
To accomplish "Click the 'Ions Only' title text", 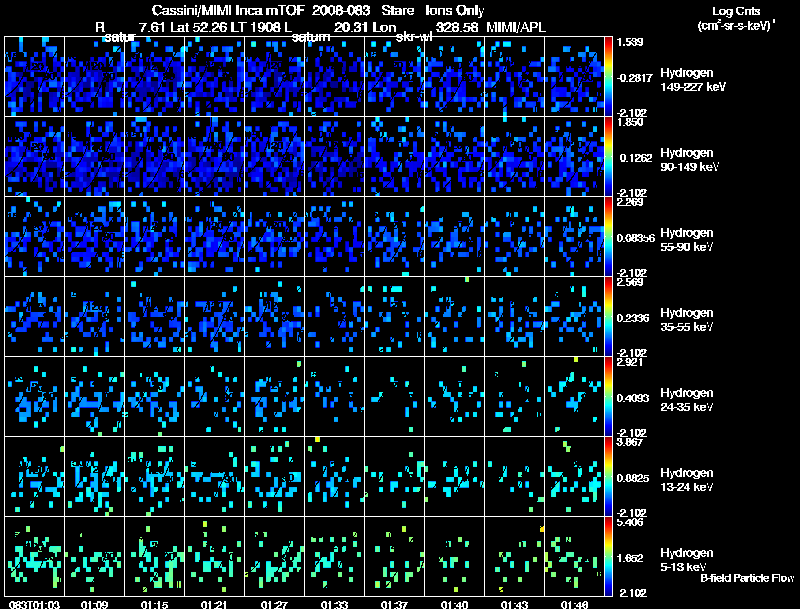I will pyautogui.click(x=455, y=11).
